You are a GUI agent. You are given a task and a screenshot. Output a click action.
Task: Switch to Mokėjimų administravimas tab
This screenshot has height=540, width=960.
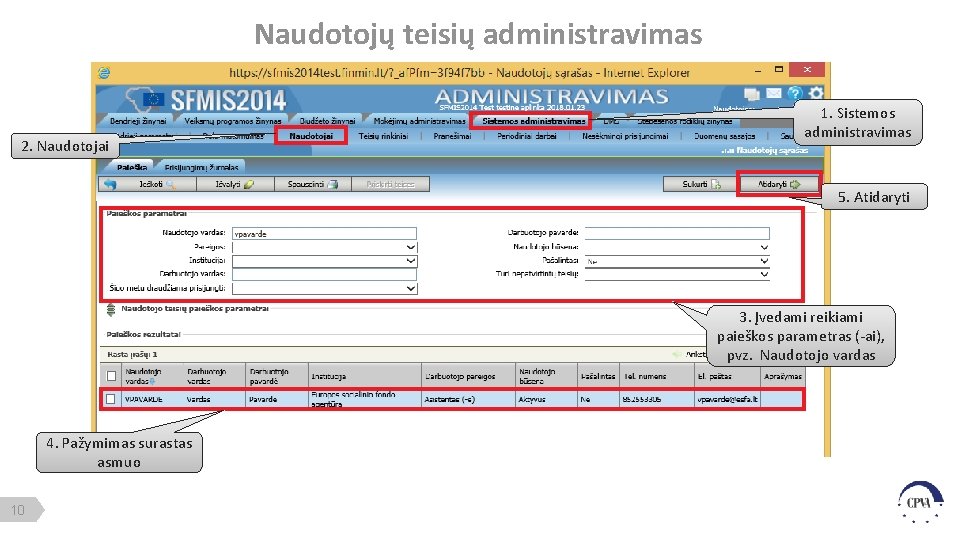(419, 121)
